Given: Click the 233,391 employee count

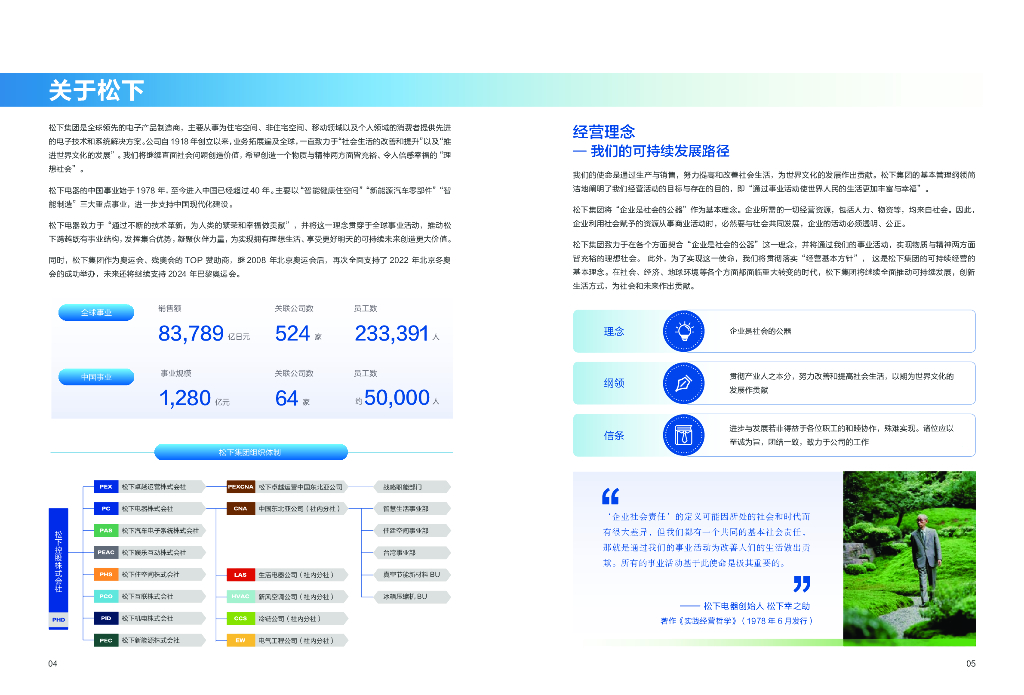Looking at the screenshot, I should [x=392, y=334].
